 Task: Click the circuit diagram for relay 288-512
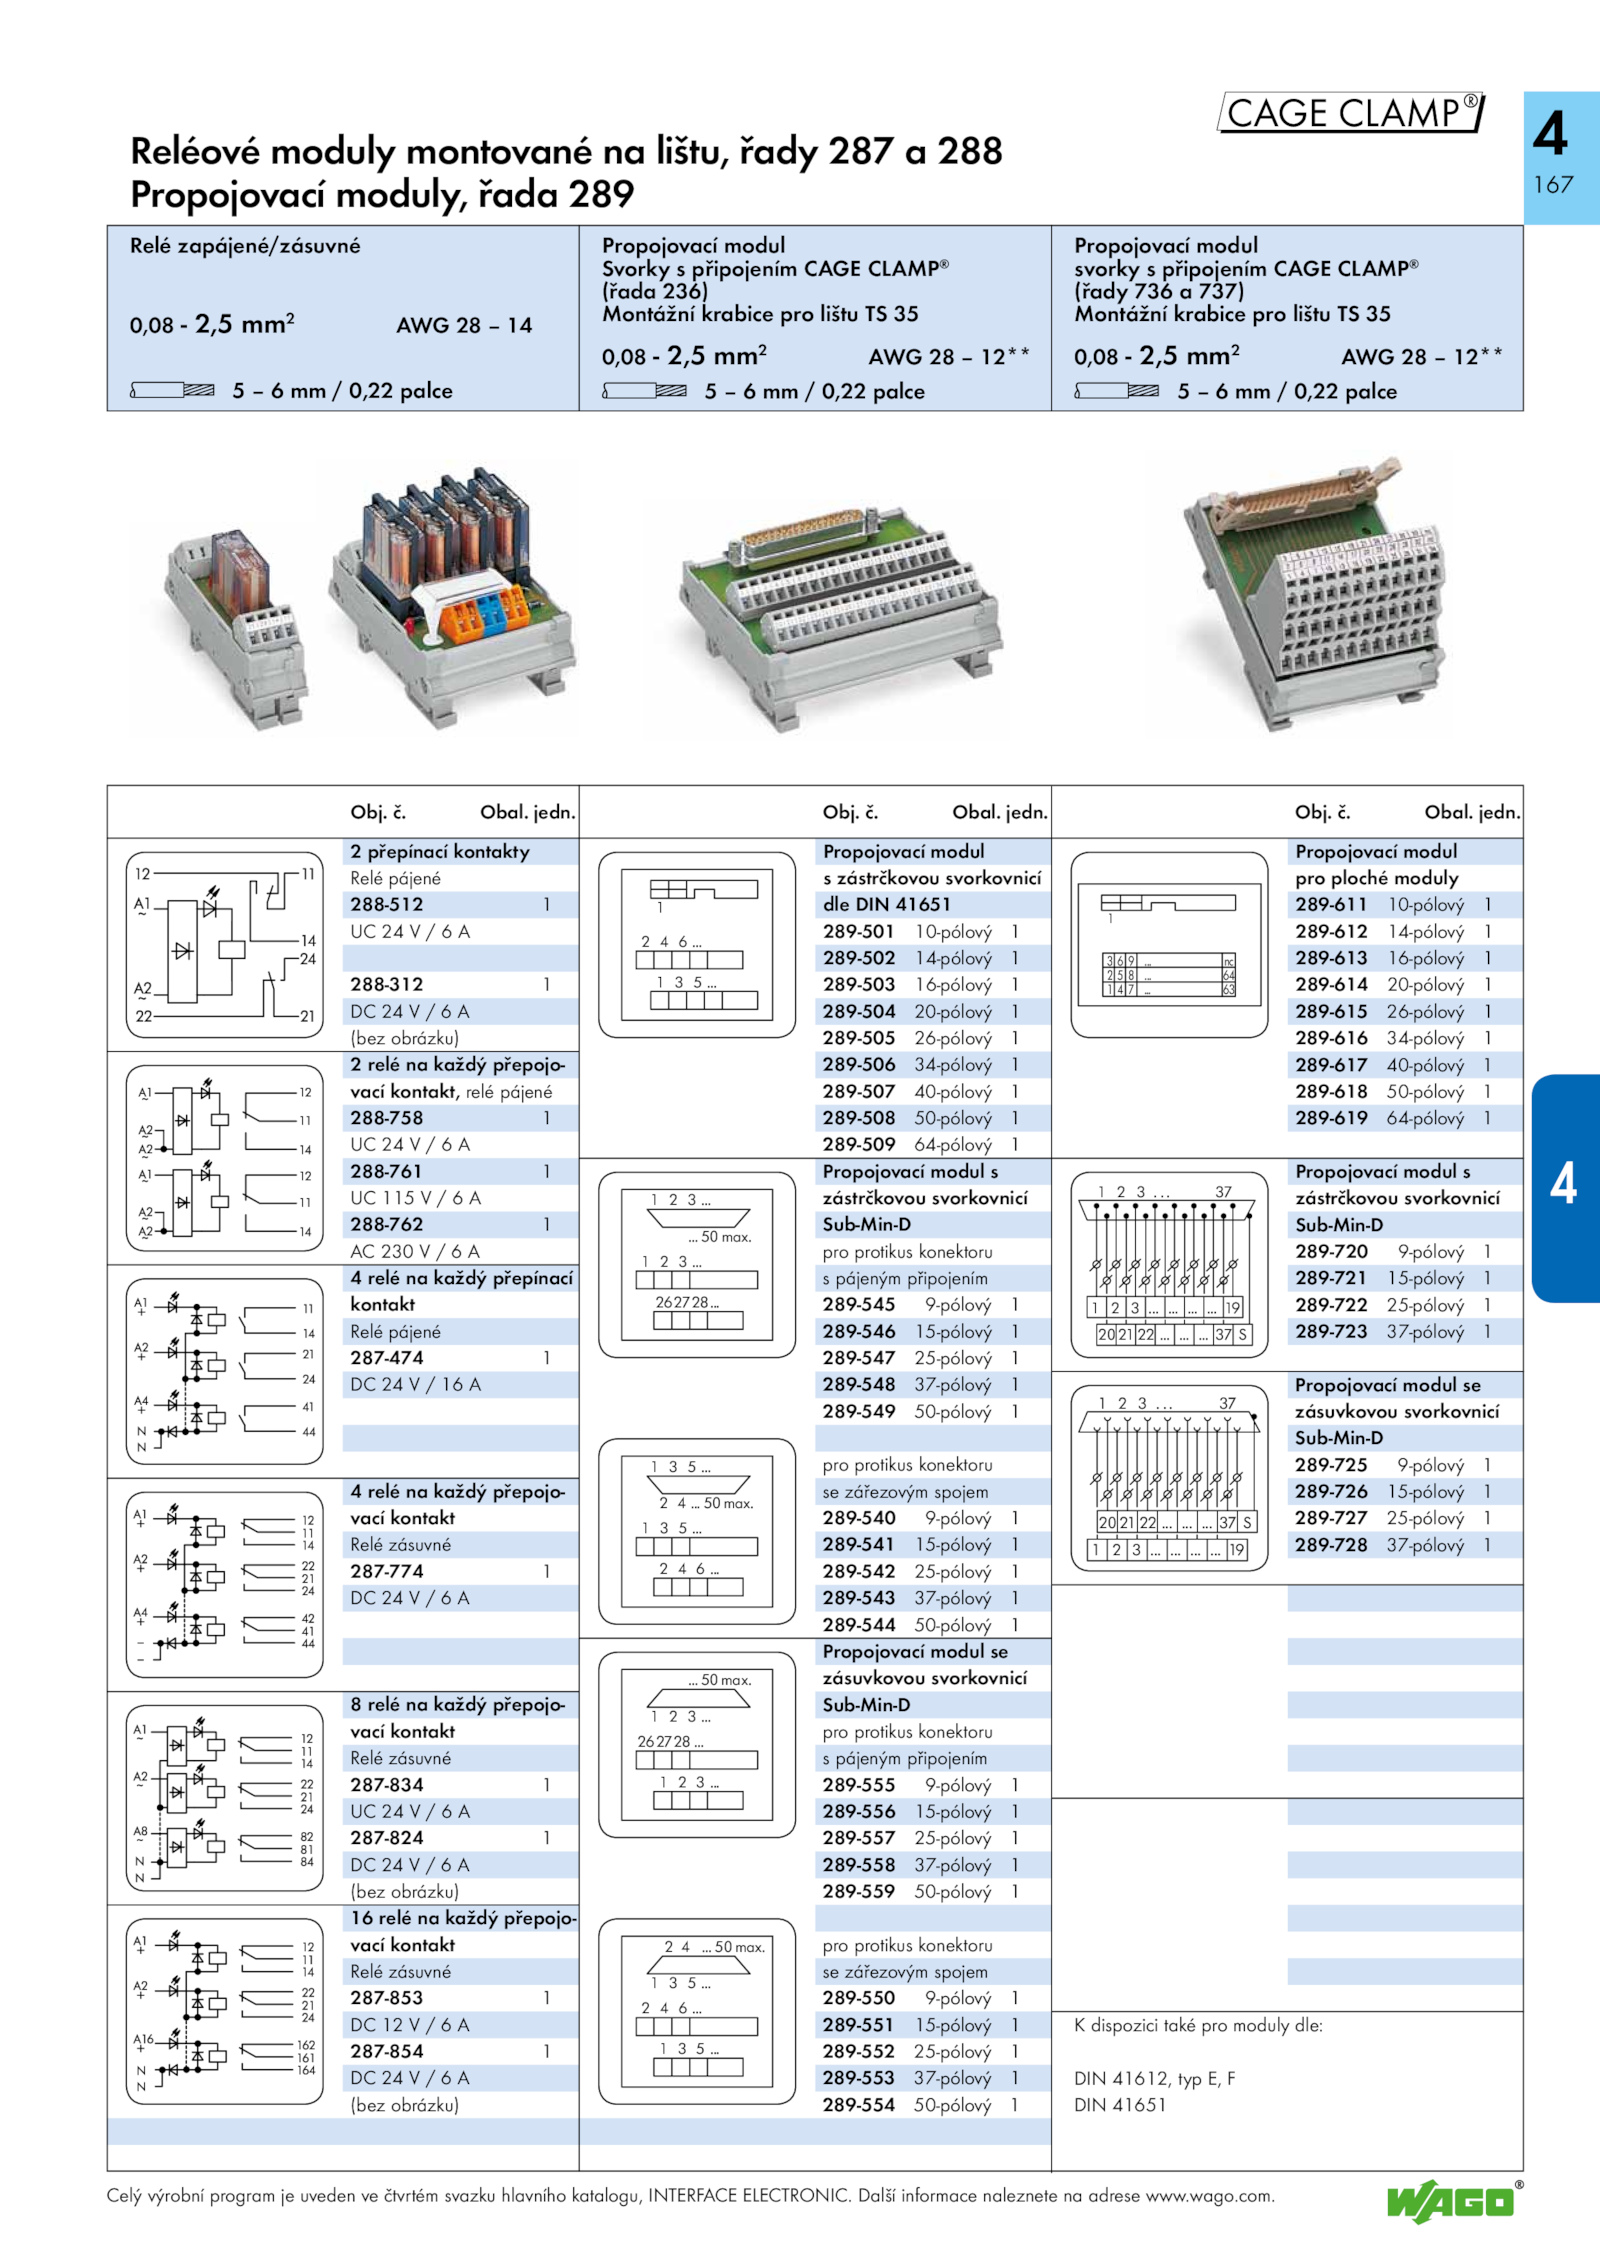point(225,945)
